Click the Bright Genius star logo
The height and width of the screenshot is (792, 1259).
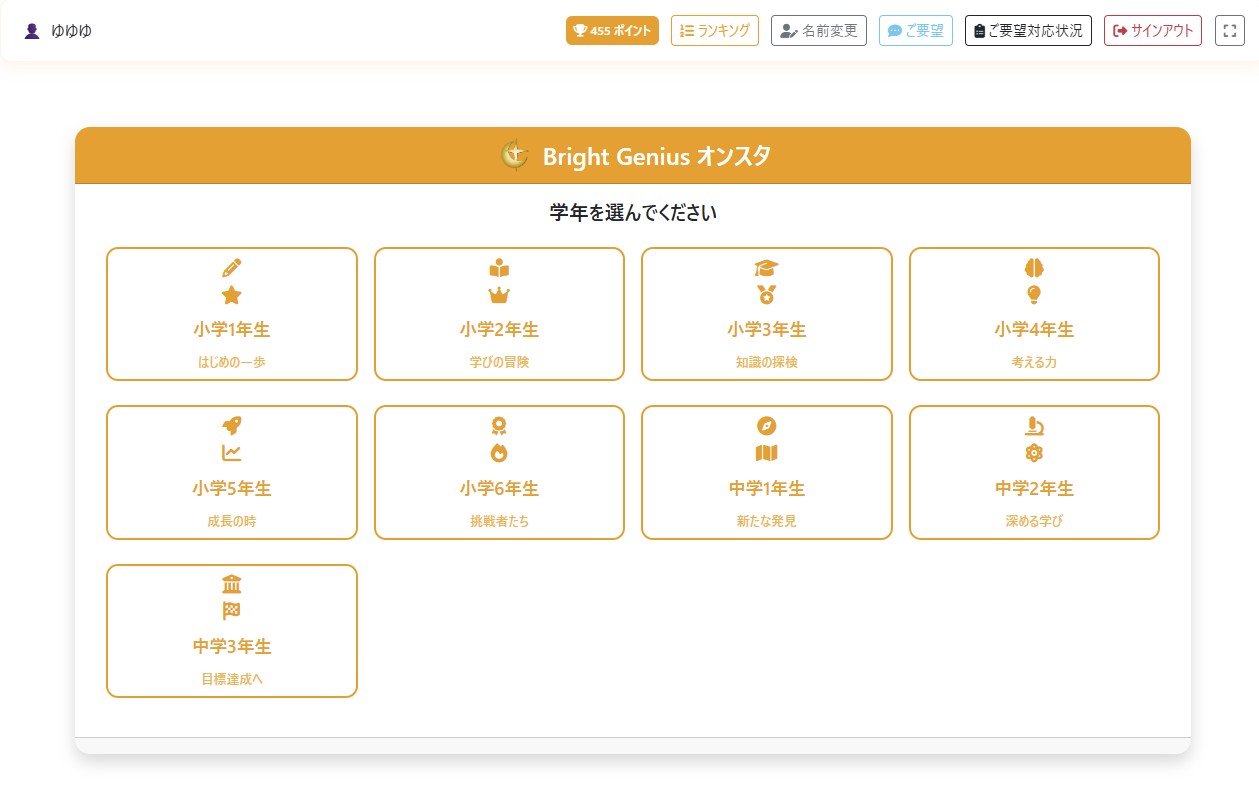514,156
